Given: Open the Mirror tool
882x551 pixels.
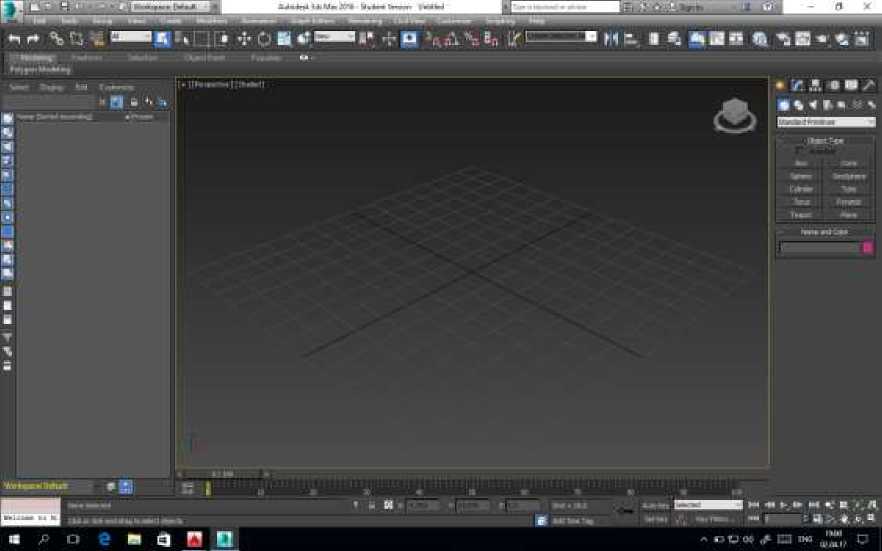Looking at the screenshot, I should (610, 39).
